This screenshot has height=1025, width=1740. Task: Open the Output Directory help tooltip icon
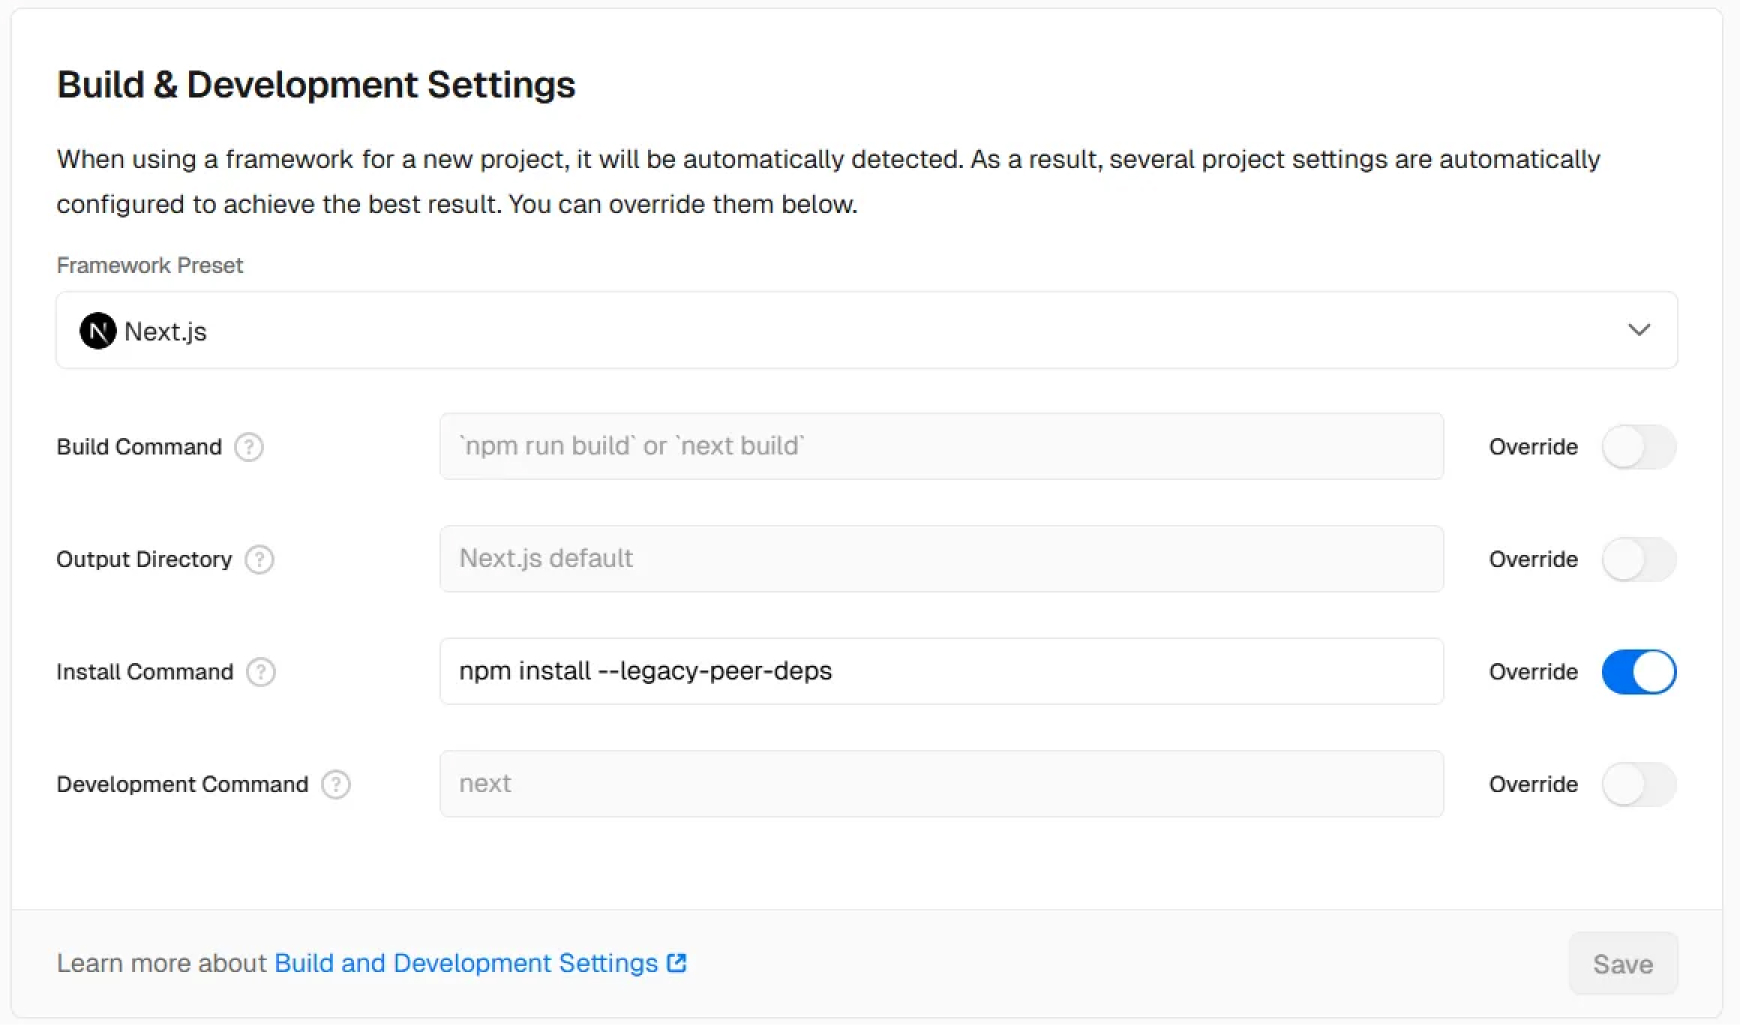pos(259,560)
